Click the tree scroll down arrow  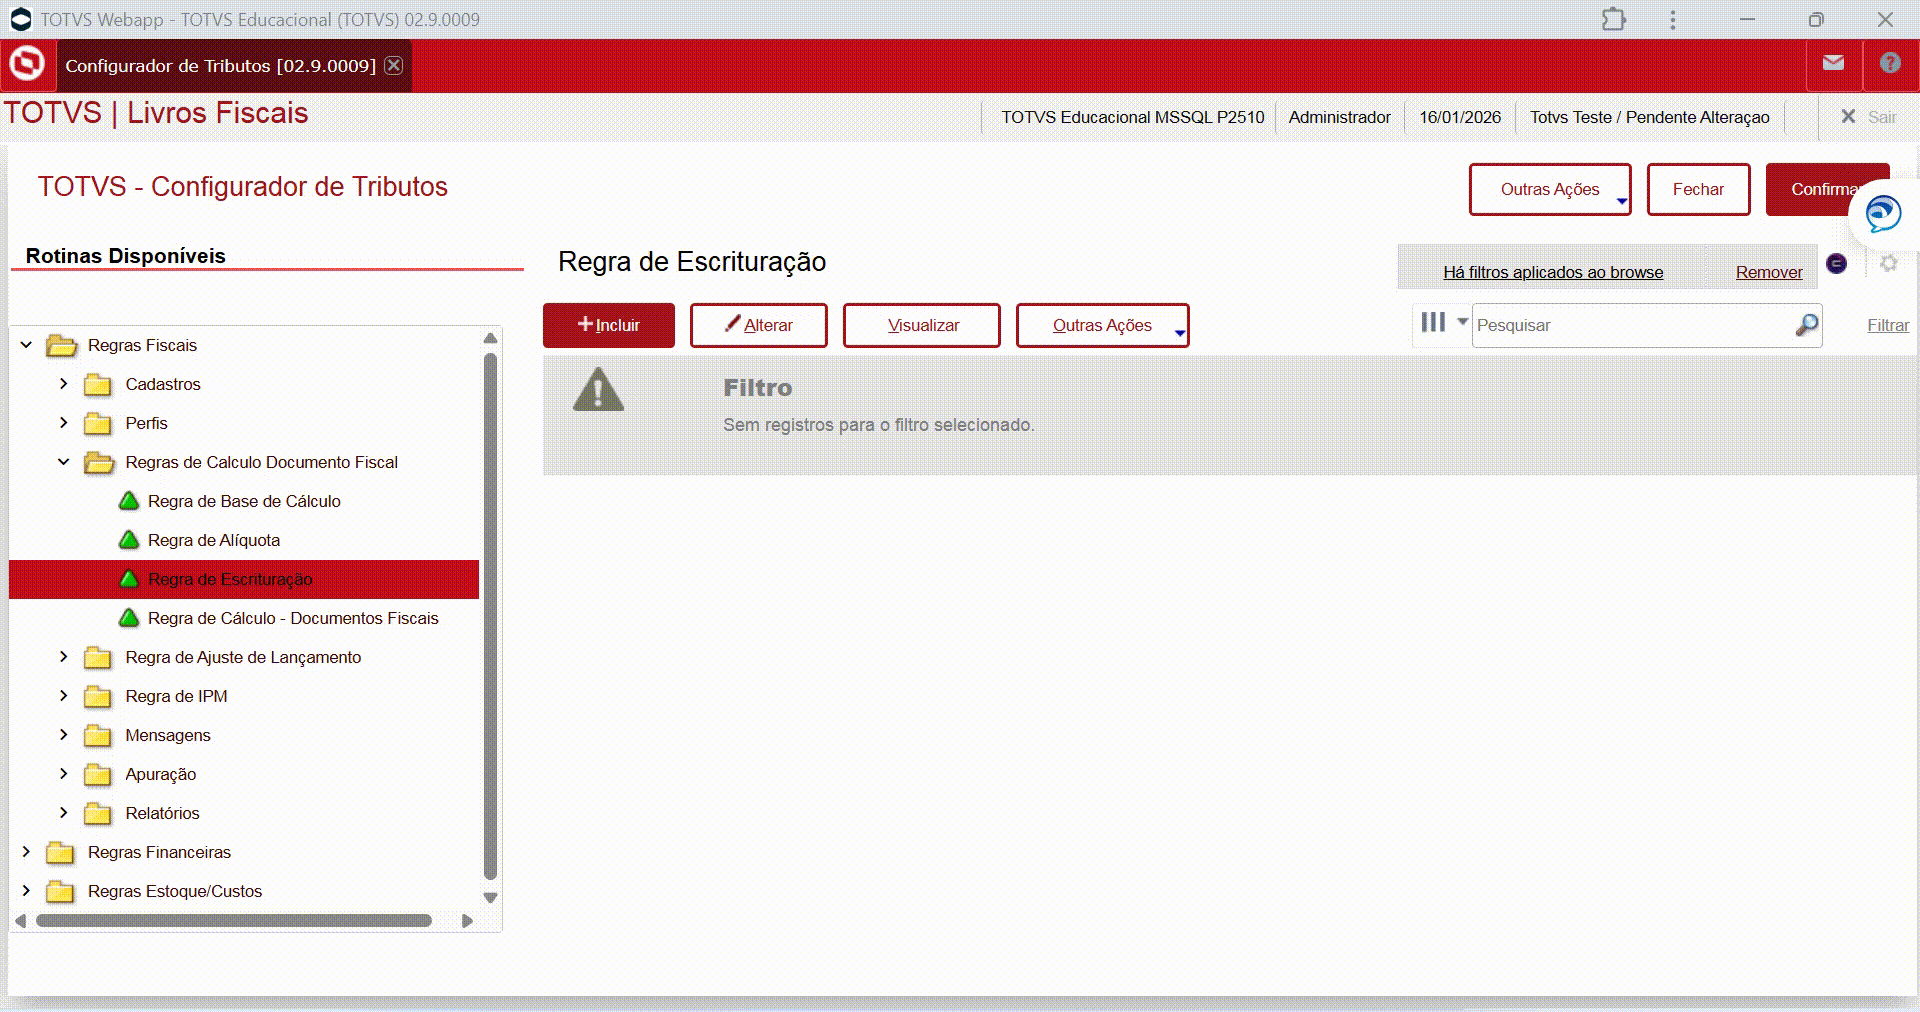(490, 898)
